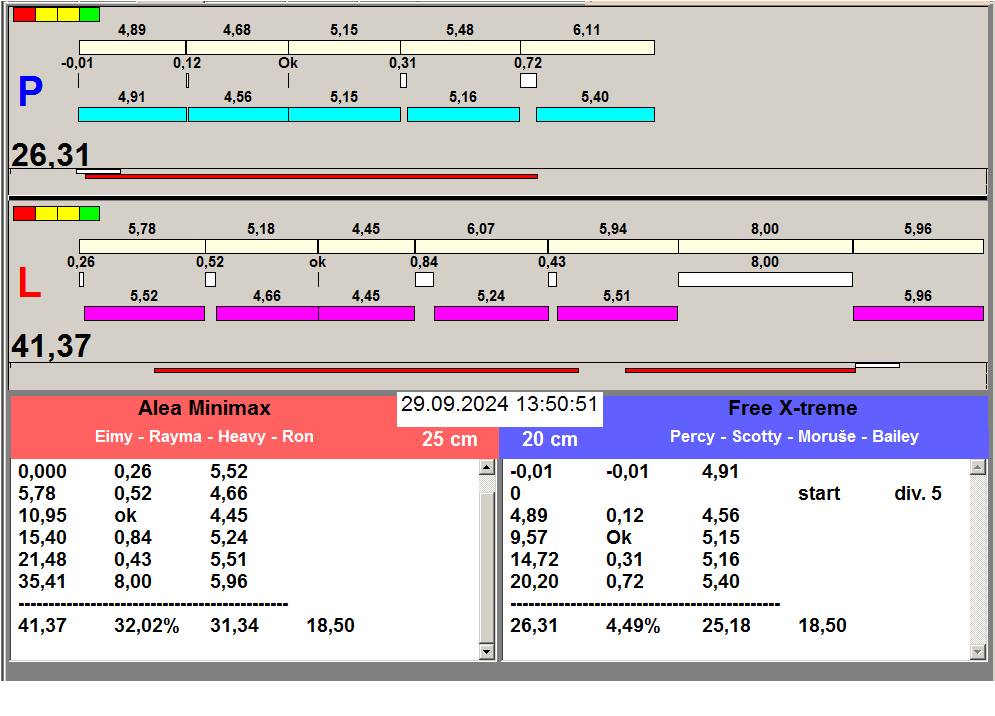Click the cream bar labeled 5,94 in lane L

(614, 246)
